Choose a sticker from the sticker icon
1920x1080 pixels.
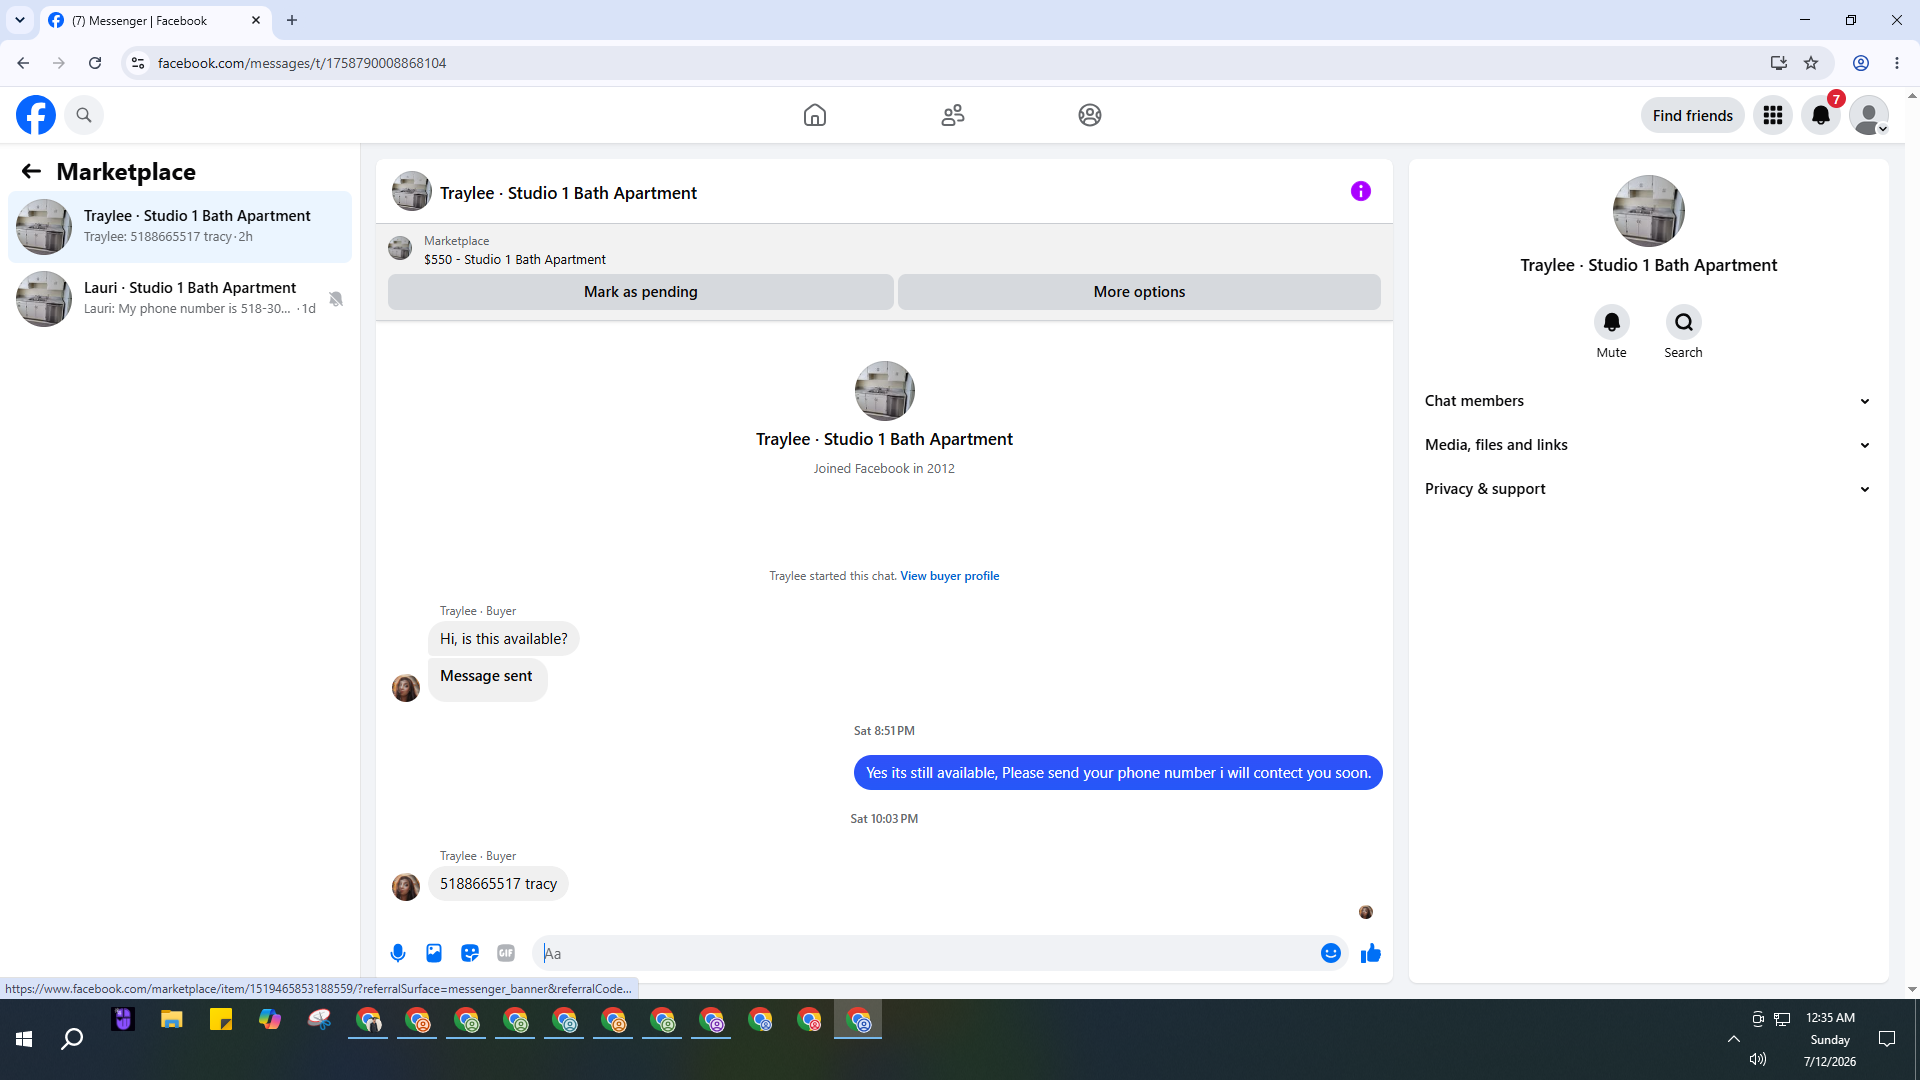[470, 953]
